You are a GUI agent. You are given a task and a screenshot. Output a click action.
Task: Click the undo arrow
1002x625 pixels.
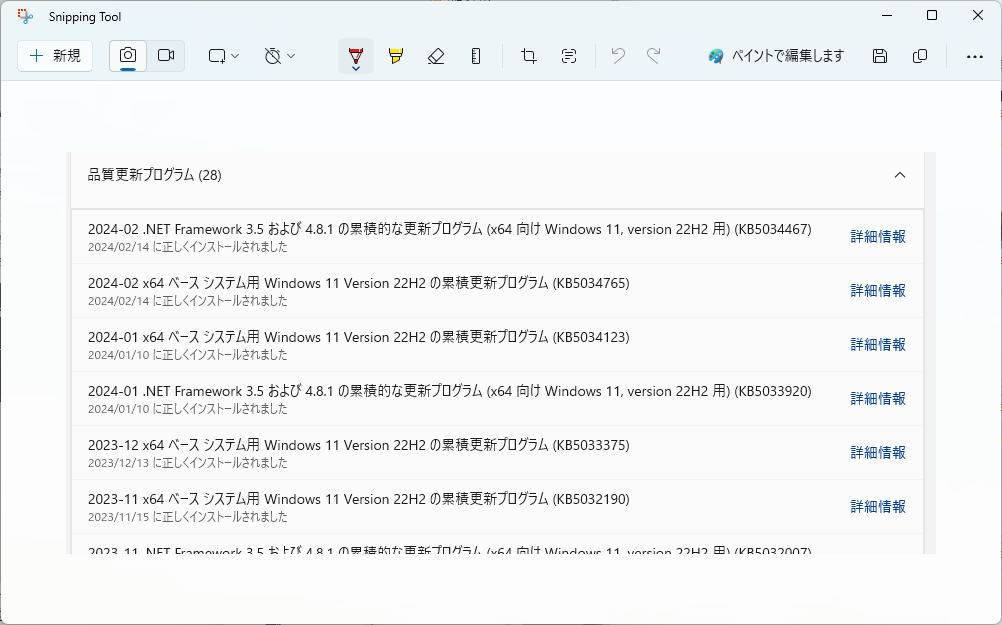(618, 56)
